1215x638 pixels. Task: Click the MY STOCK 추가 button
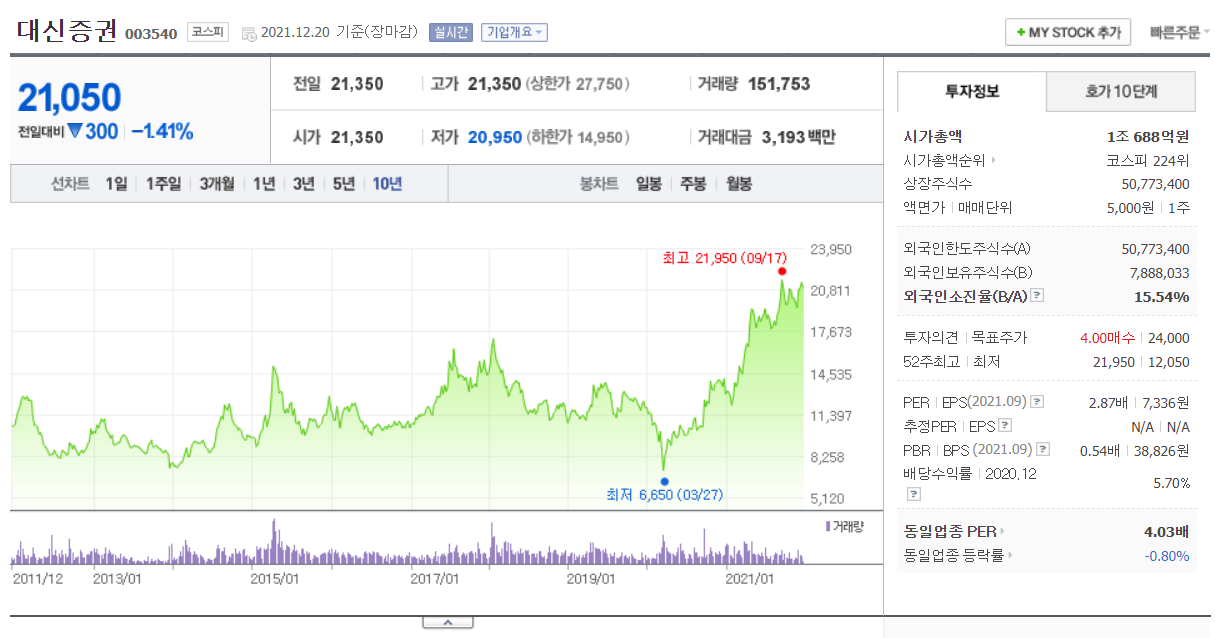point(1068,32)
